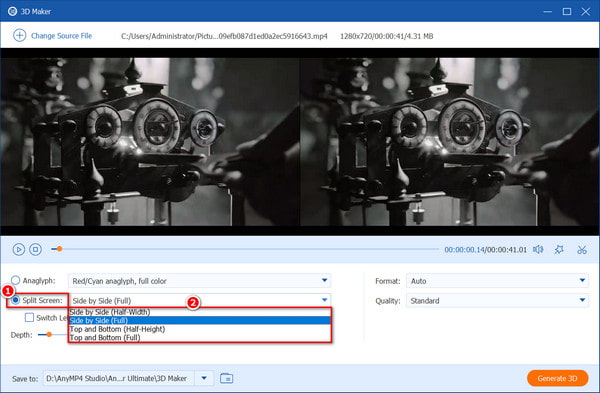This screenshot has width=600, height=393.
Task: Minimize the 3D Maker window
Action: pos(548,11)
